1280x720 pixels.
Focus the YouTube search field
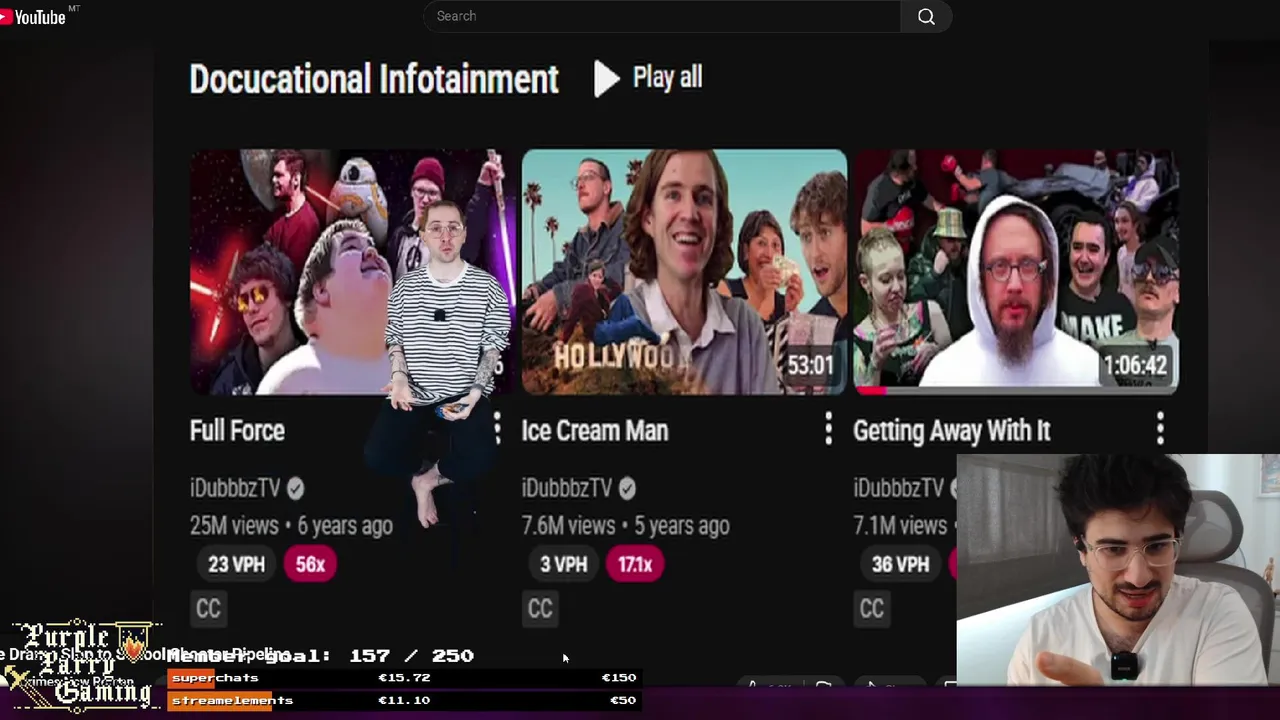pyautogui.click(x=662, y=16)
